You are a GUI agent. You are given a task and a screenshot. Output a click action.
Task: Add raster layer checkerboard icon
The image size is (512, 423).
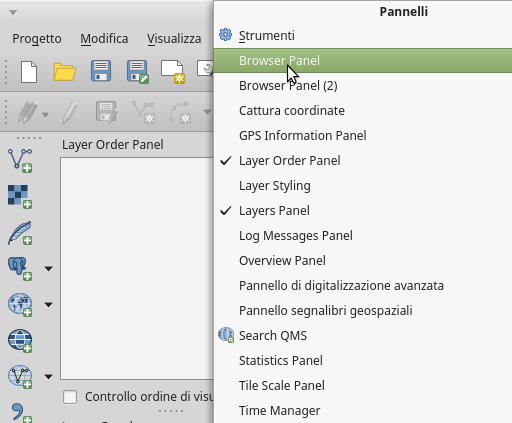click(x=20, y=197)
